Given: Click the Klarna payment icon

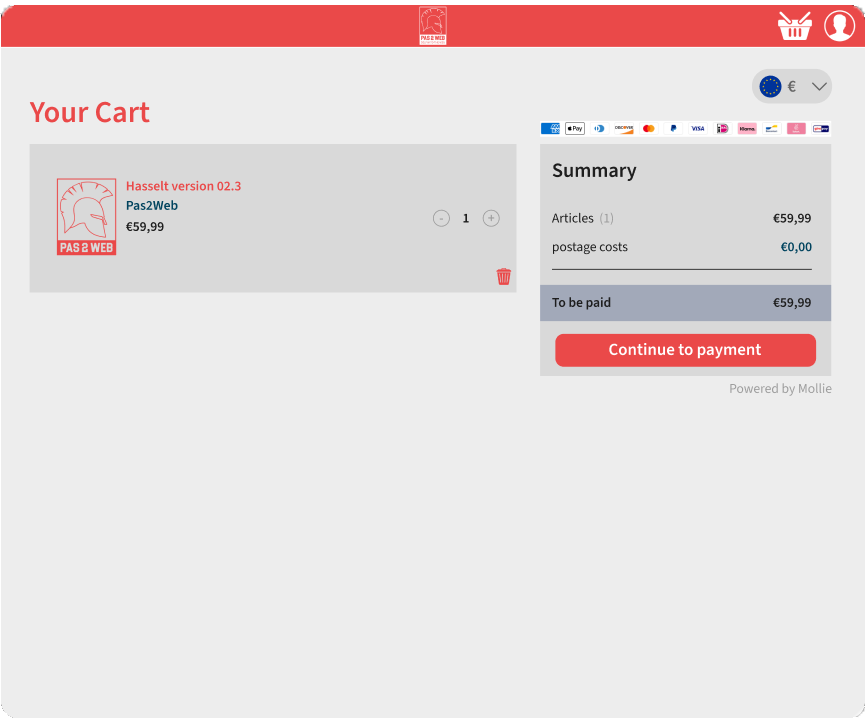Looking at the screenshot, I should click(x=747, y=129).
